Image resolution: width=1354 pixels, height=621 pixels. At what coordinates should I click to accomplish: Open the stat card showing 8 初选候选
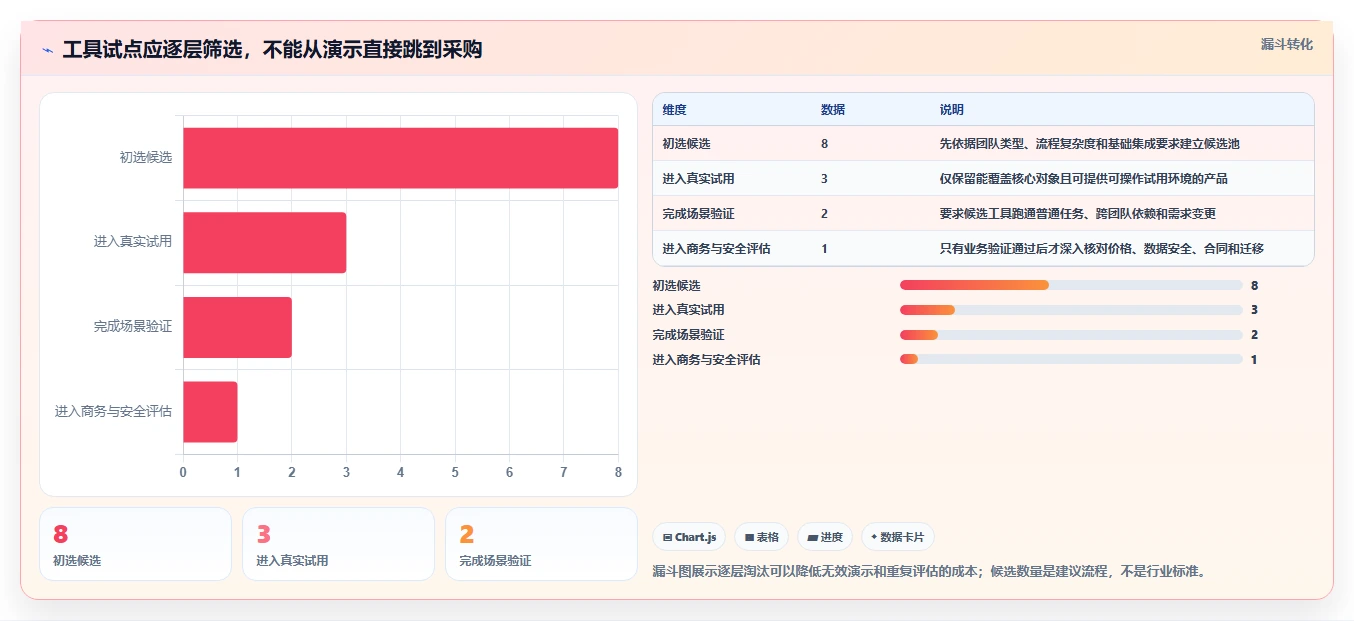point(135,544)
